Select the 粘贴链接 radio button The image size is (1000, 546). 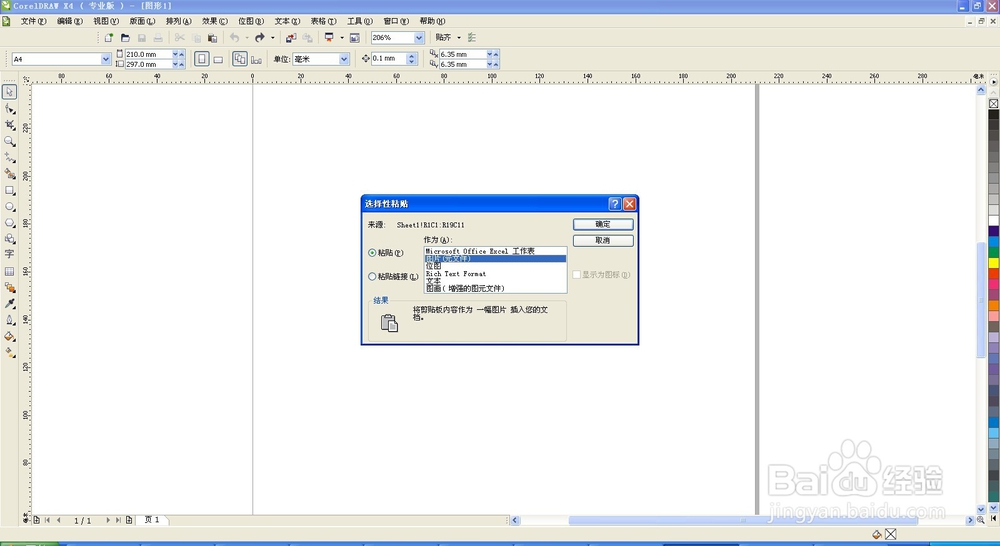click(x=372, y=277)
